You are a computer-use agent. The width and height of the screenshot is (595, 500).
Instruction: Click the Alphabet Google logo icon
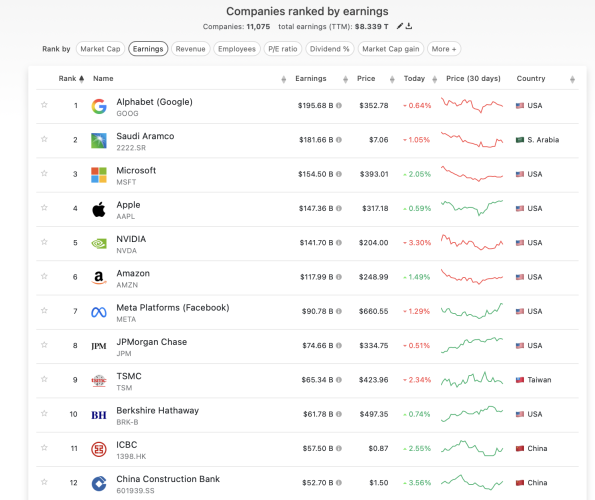click(x=99, y=106)
